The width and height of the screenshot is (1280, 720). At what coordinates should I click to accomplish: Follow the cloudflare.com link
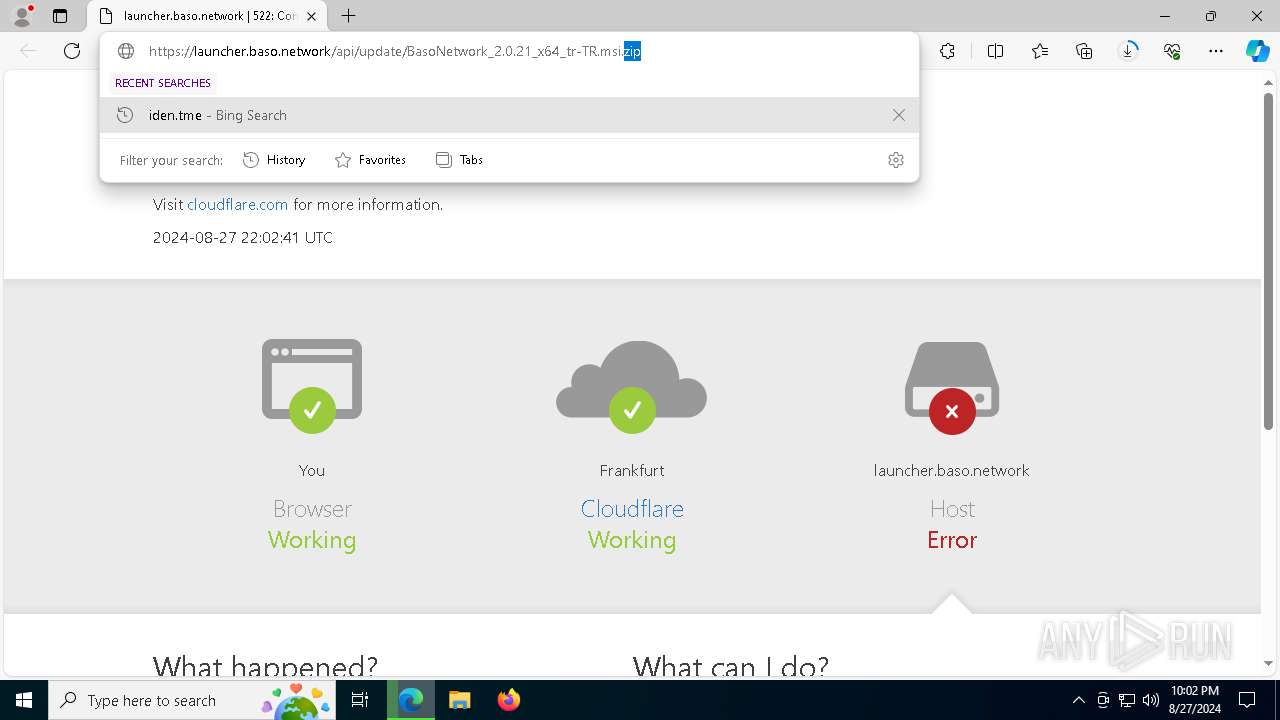(x=237, y=204)
